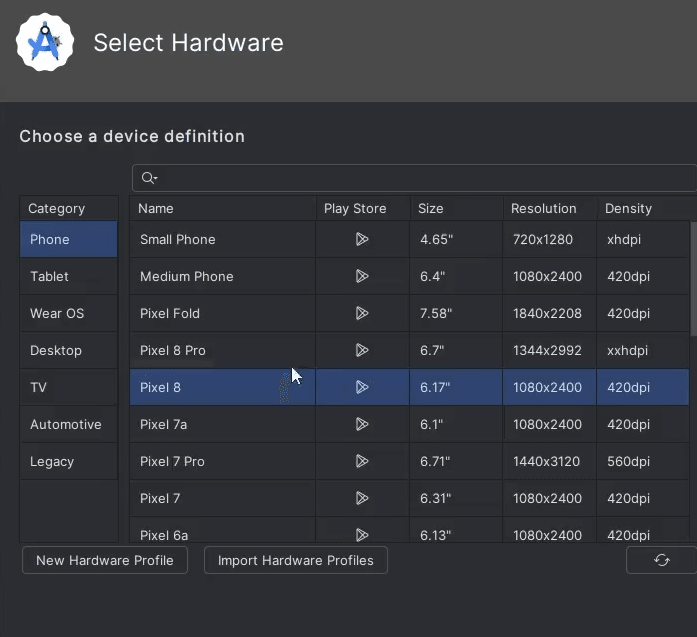Click the Android Studio logo icon

coord(45,42)
